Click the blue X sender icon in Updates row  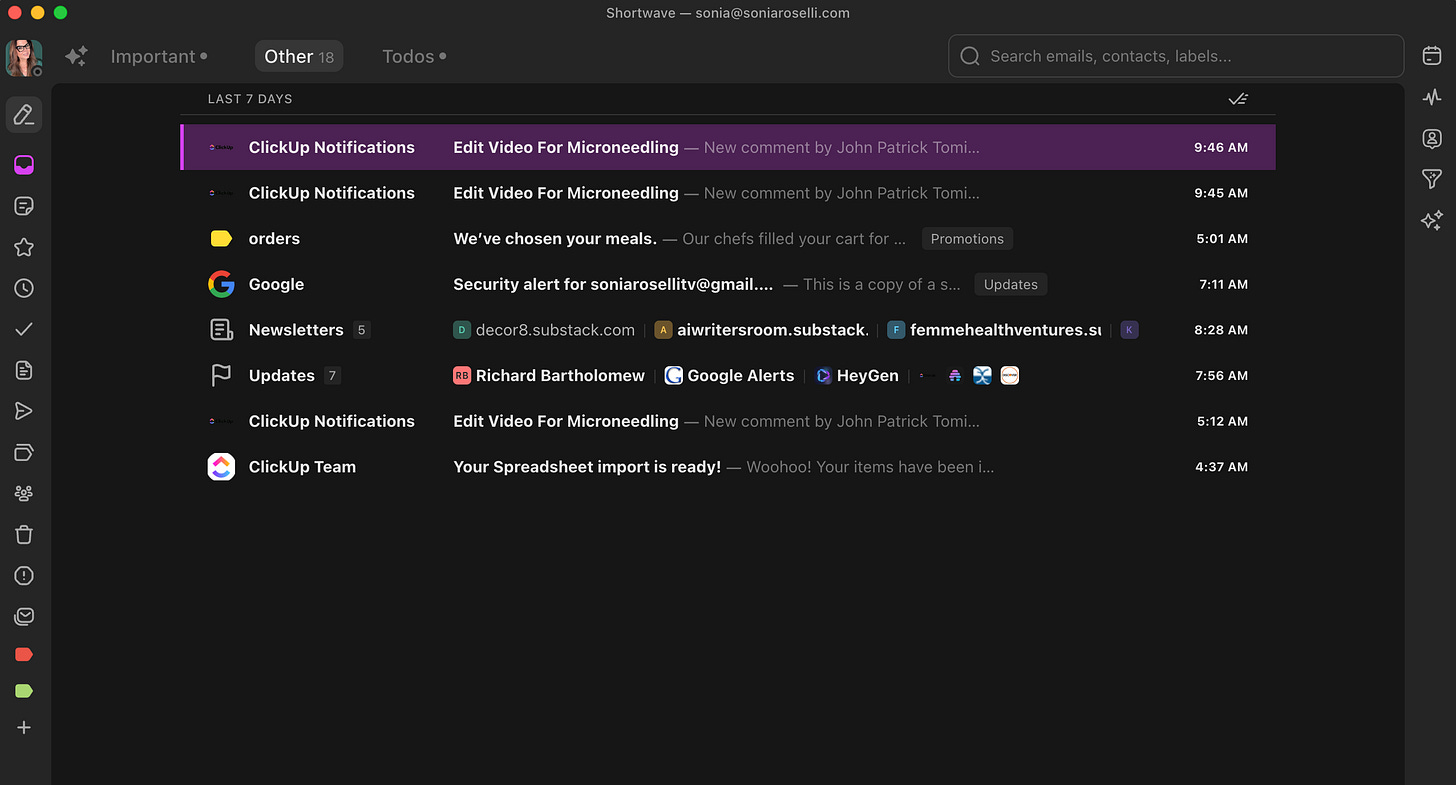point(982,376)
